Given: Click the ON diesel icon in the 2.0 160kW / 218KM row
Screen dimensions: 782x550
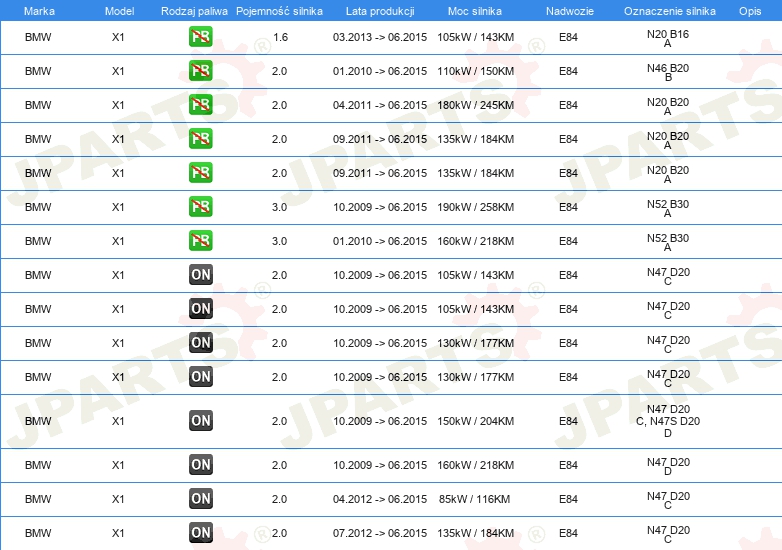Looking at the screenshot, I should click(200, 465).
